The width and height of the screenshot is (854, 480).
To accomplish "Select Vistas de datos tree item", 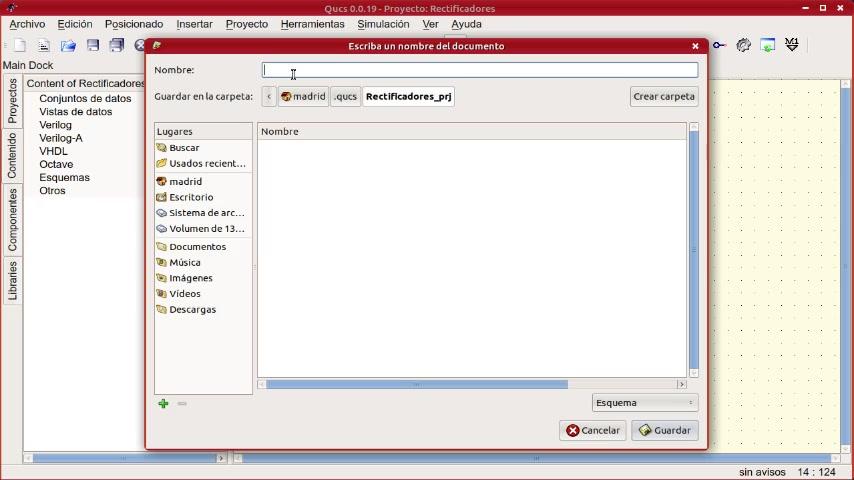I will [x=76, y=112].
